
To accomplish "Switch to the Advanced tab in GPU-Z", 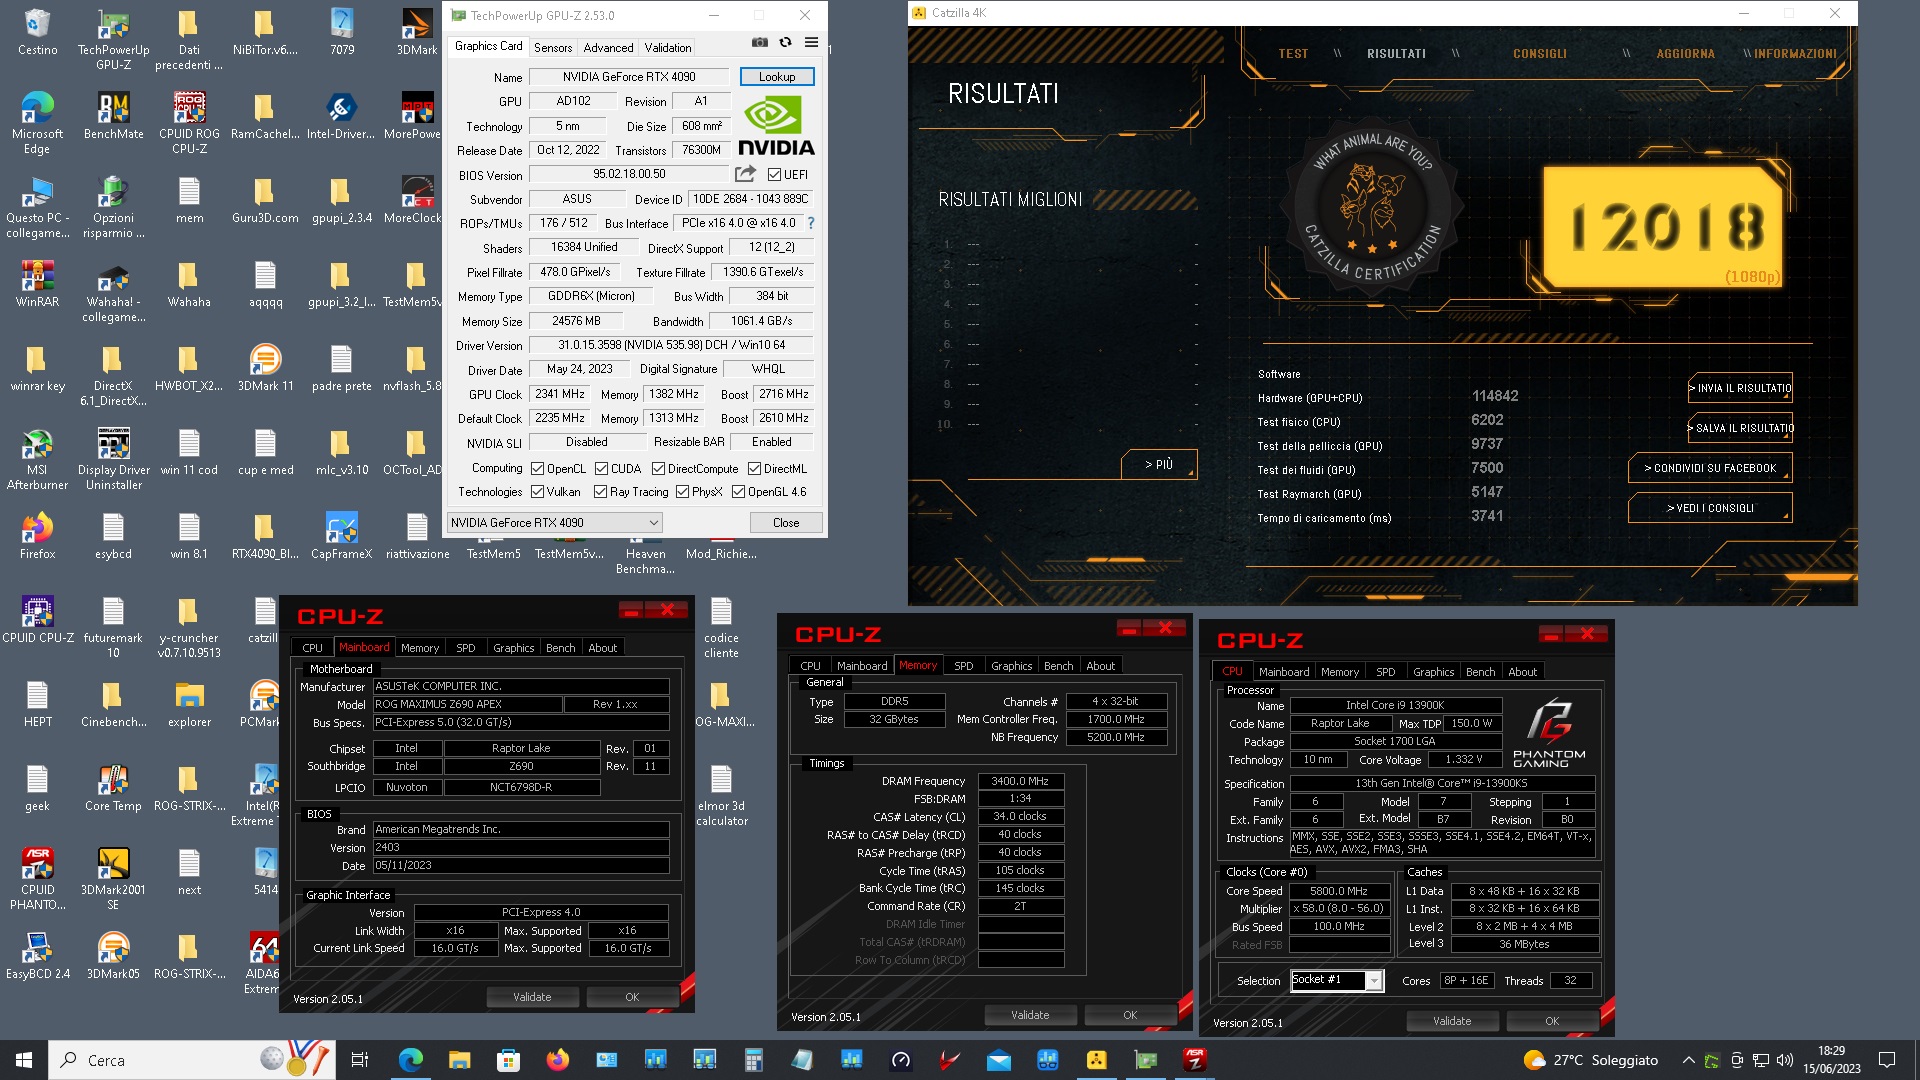I will pyautogui.click(x=608, y=47).
